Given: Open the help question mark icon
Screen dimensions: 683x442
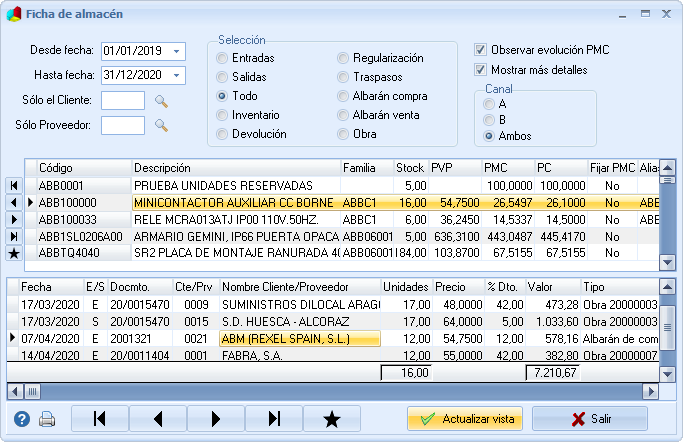Looking at the screenshot, I should [22, 419].
